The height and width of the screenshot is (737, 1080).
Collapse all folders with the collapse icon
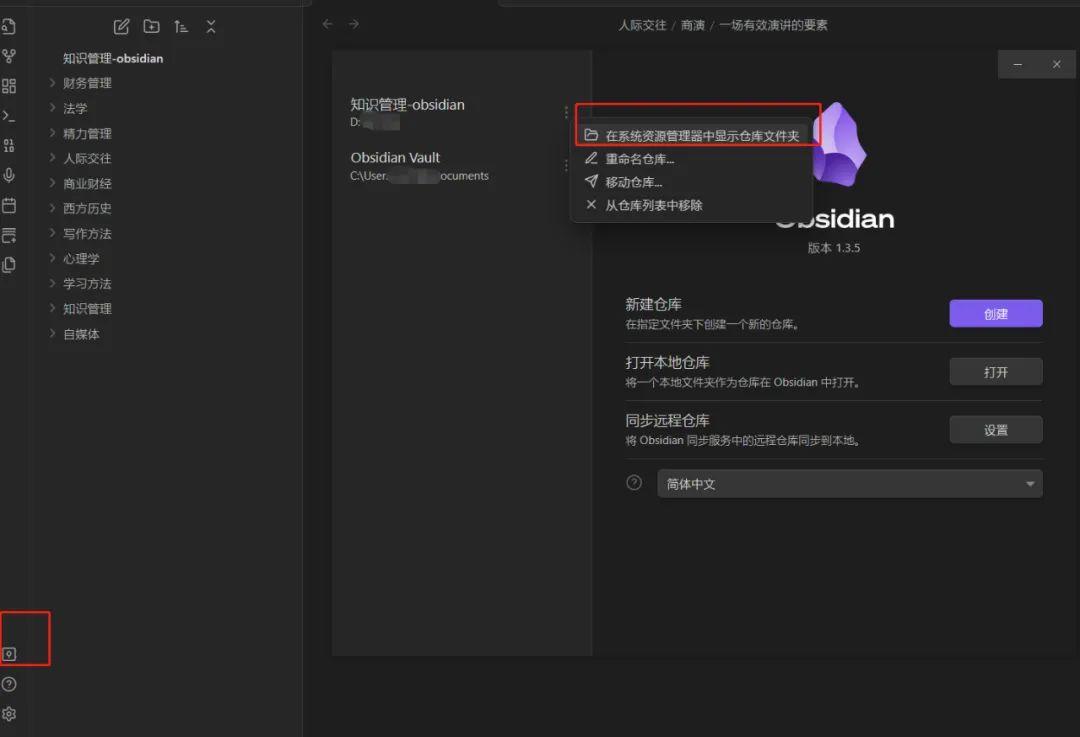pyautogui.click(x=211, y=26)
